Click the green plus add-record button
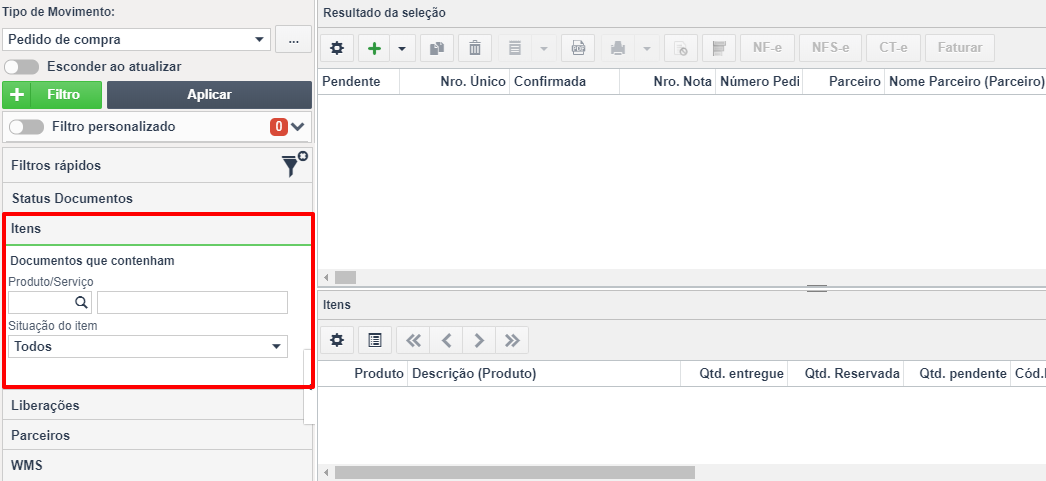This screenshot has height=481, width=1046. (374, 48)
